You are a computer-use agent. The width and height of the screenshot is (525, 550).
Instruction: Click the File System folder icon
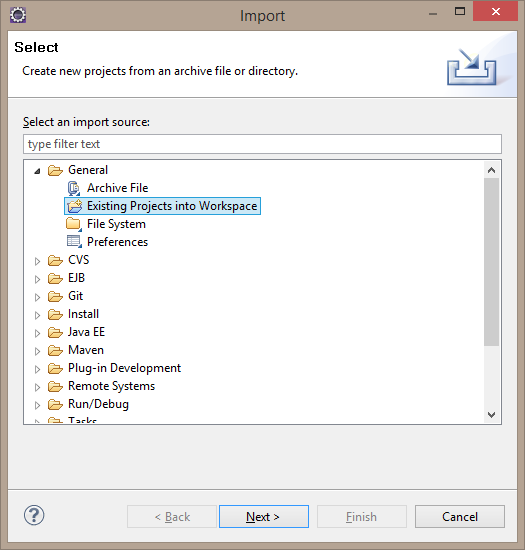[74, 224]
